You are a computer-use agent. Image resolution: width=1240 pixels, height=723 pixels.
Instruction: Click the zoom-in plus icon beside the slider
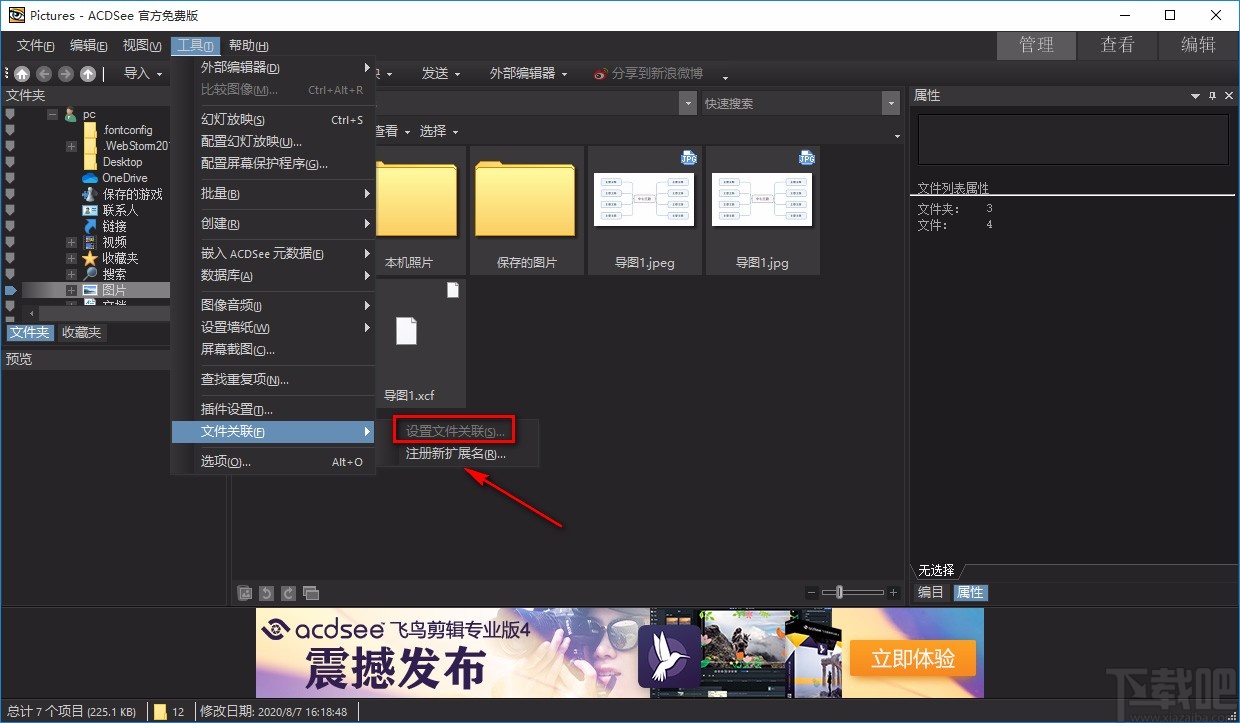(x=893, y=592)
